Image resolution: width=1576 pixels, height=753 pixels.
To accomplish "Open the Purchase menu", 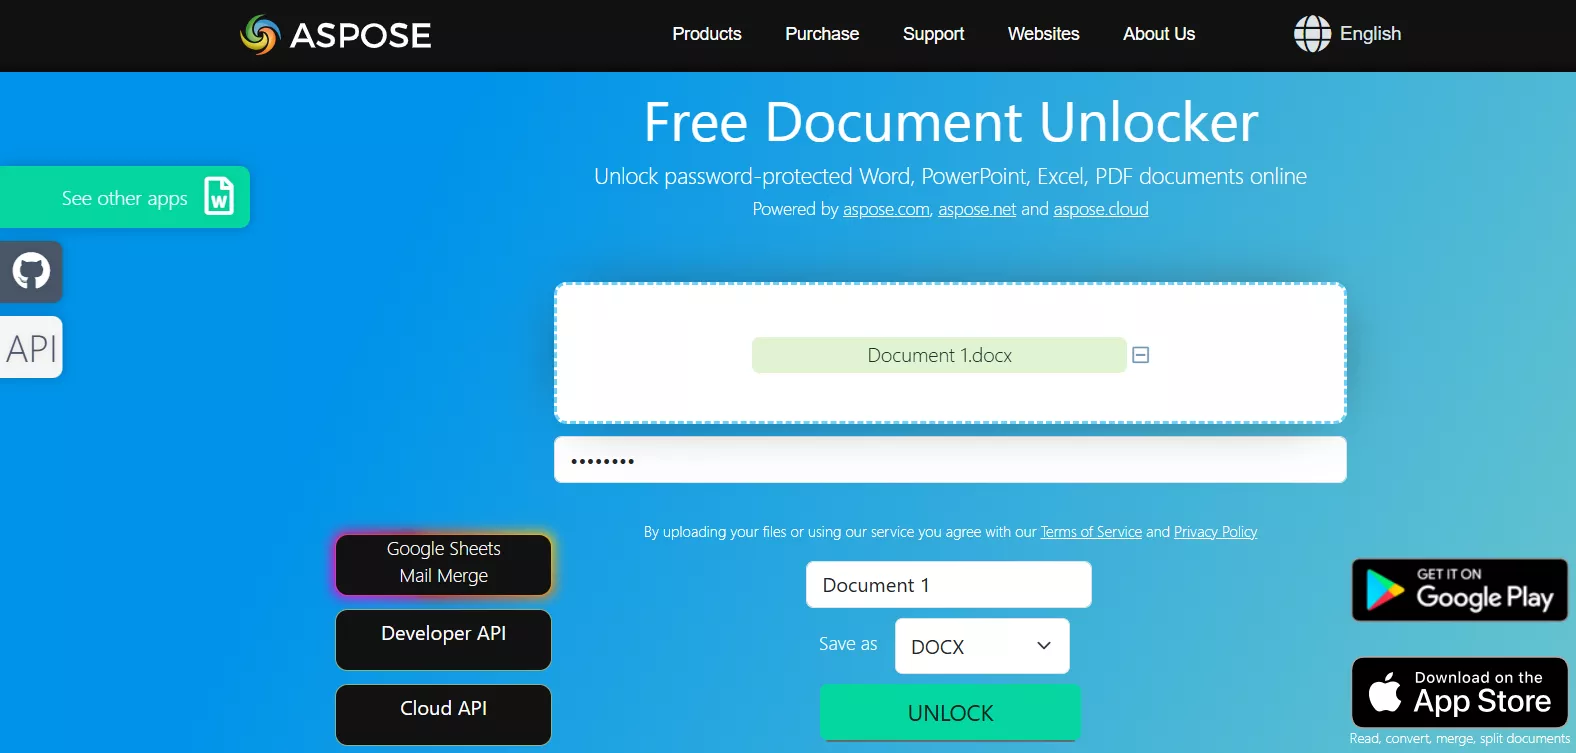I will (821, 34).
